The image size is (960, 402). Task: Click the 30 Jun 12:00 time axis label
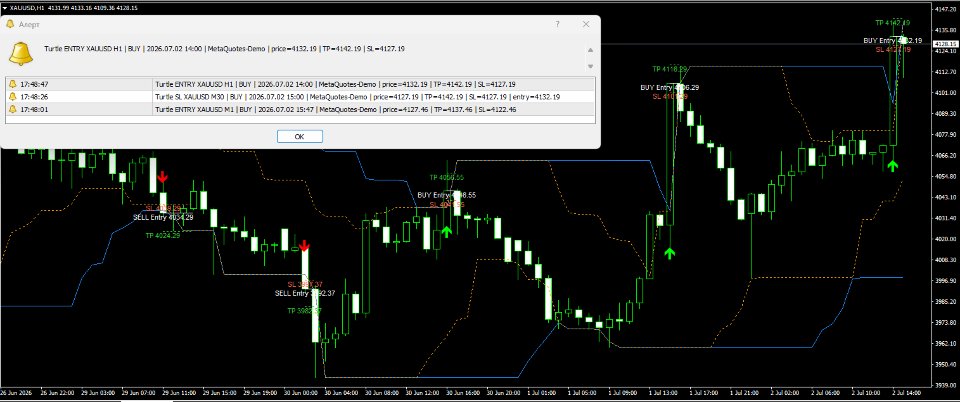click(x=423, y=392)
